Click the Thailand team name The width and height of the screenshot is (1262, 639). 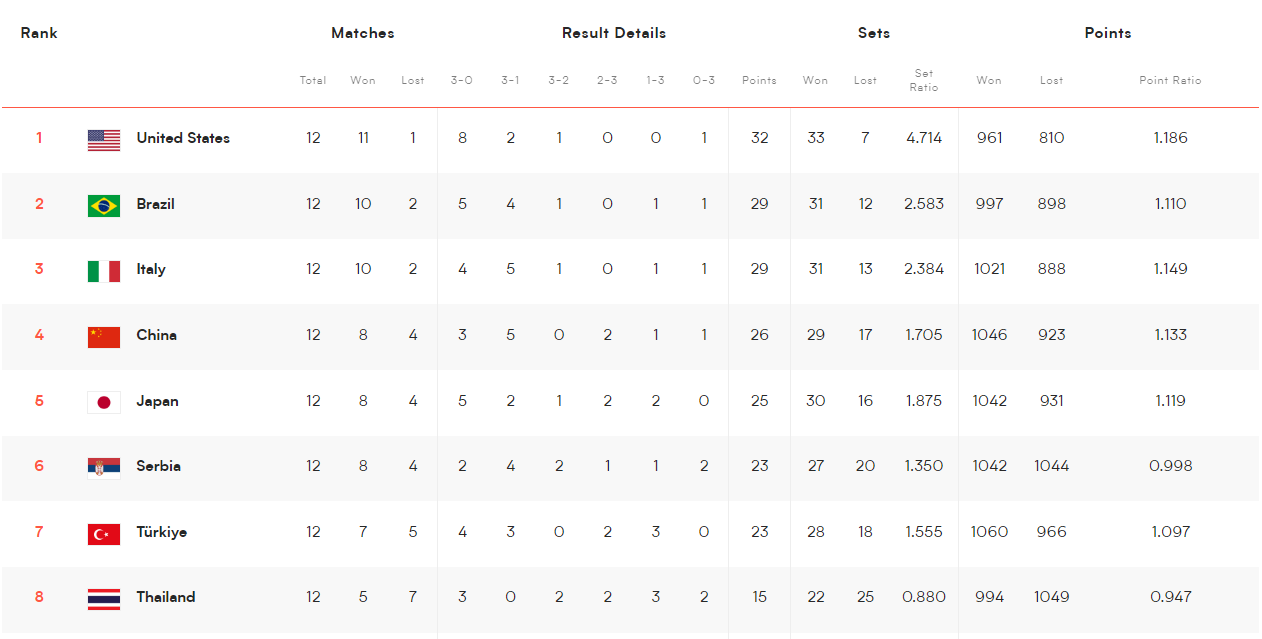click(x=166, y=597)
